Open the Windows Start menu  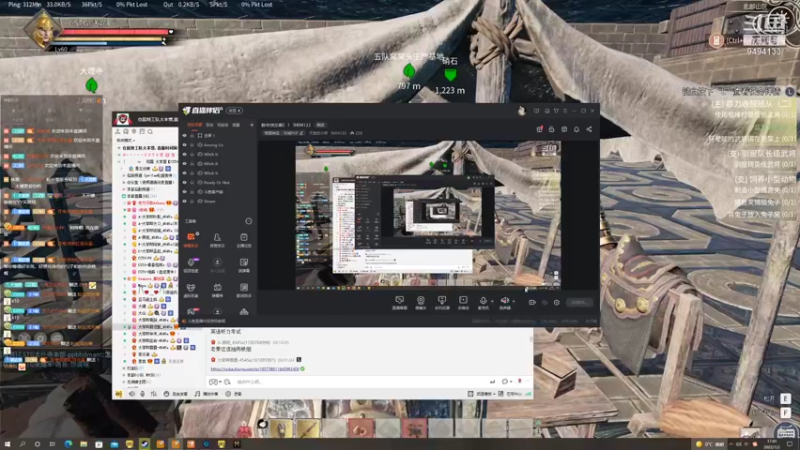click(x=7, y=444)
